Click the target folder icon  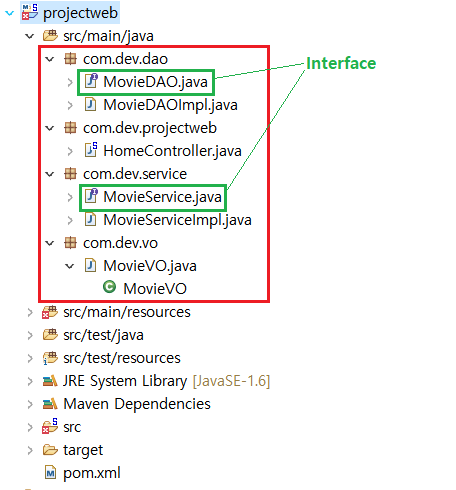[50, 450]
